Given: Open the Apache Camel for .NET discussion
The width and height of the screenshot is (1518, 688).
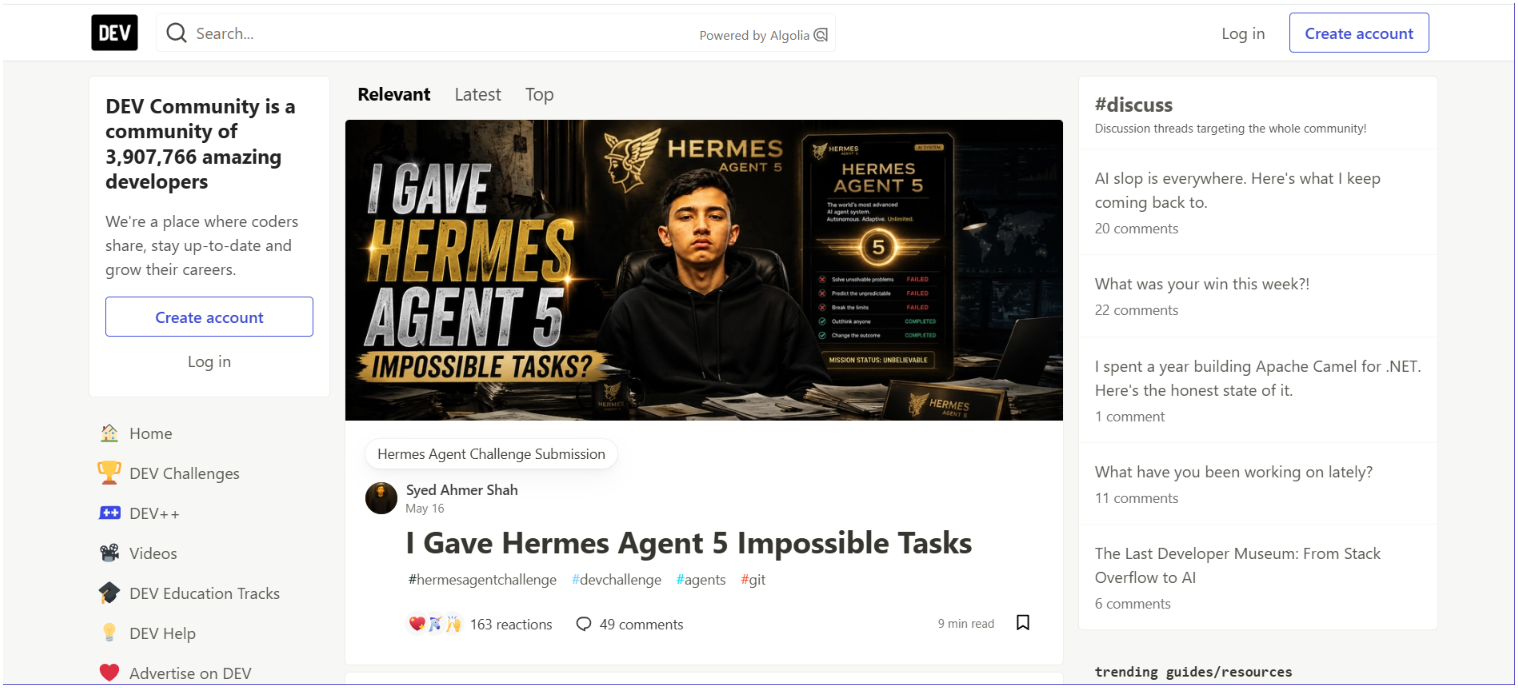Looking at the screenshot, I should click(x=1258, y=378).
